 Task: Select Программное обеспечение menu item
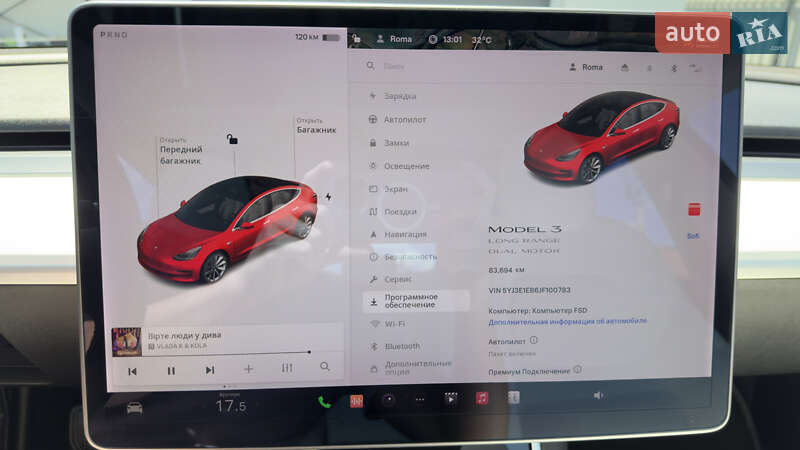point(416,301)
